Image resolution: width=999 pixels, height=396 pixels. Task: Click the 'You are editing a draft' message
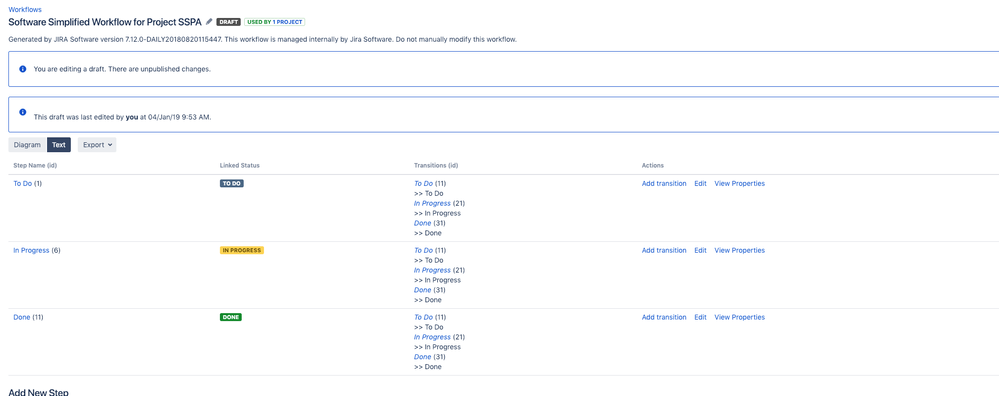(122, 69)
